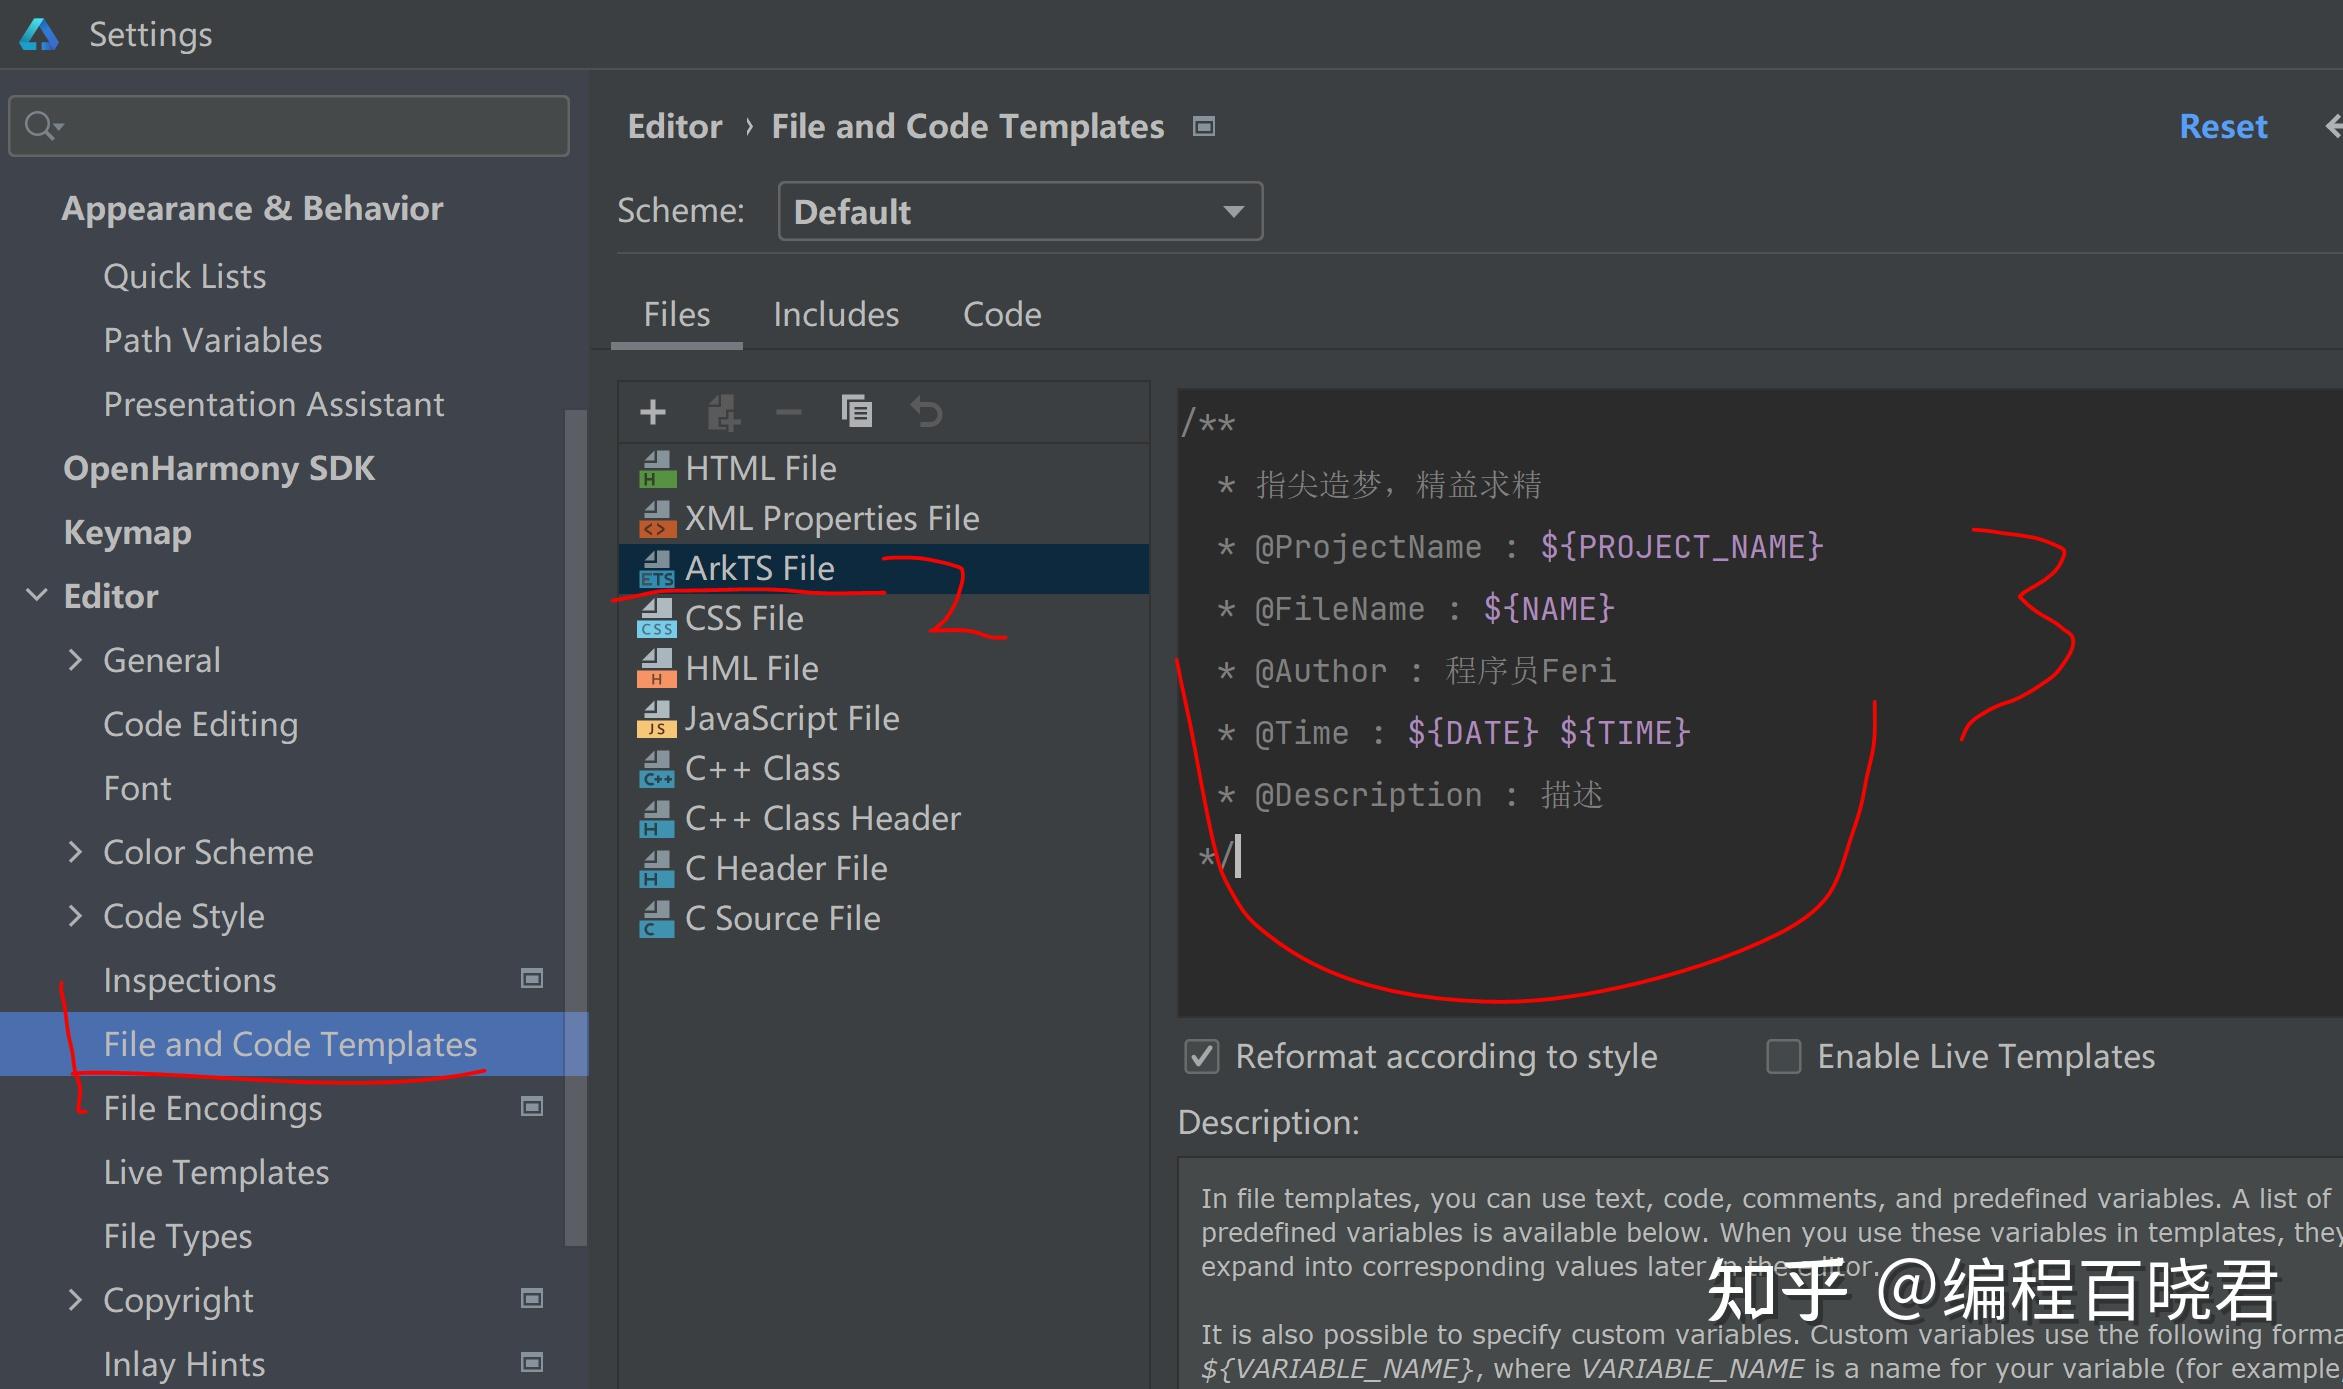Click the Remove Template minus icon
The height and width of the screenshot is (1389, 2343).
click(789, 412)
